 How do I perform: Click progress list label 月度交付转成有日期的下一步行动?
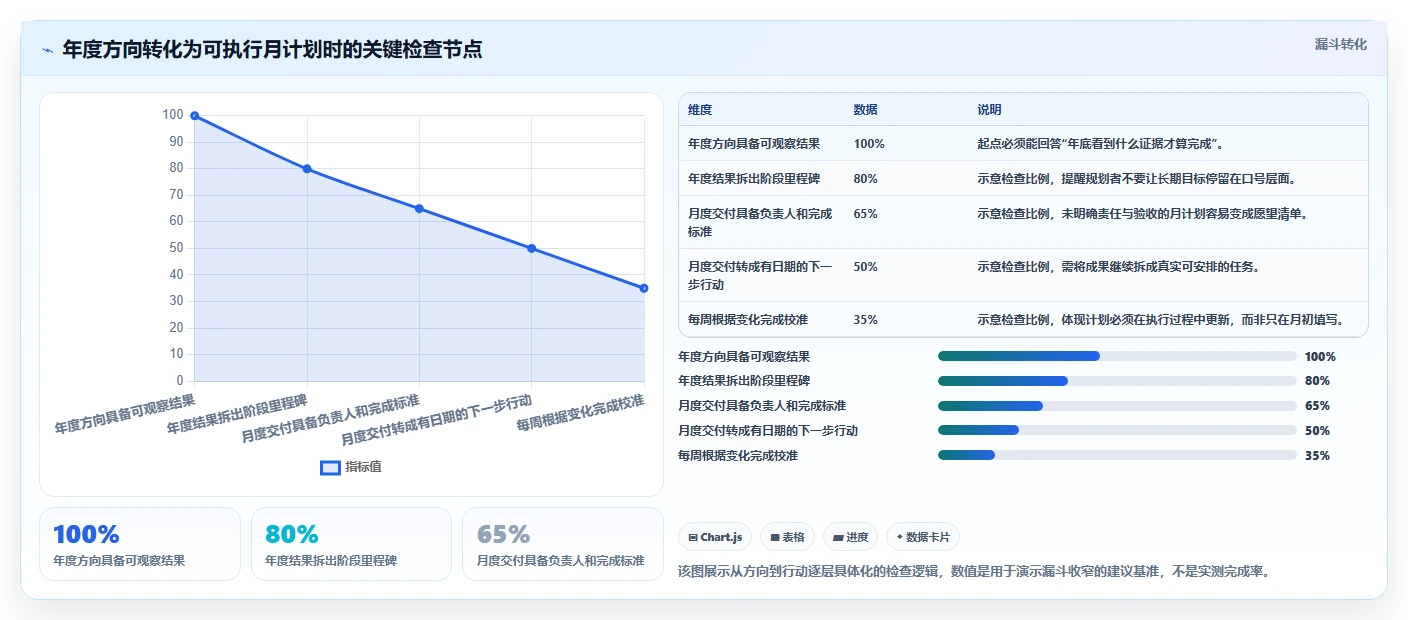point(768,431)
